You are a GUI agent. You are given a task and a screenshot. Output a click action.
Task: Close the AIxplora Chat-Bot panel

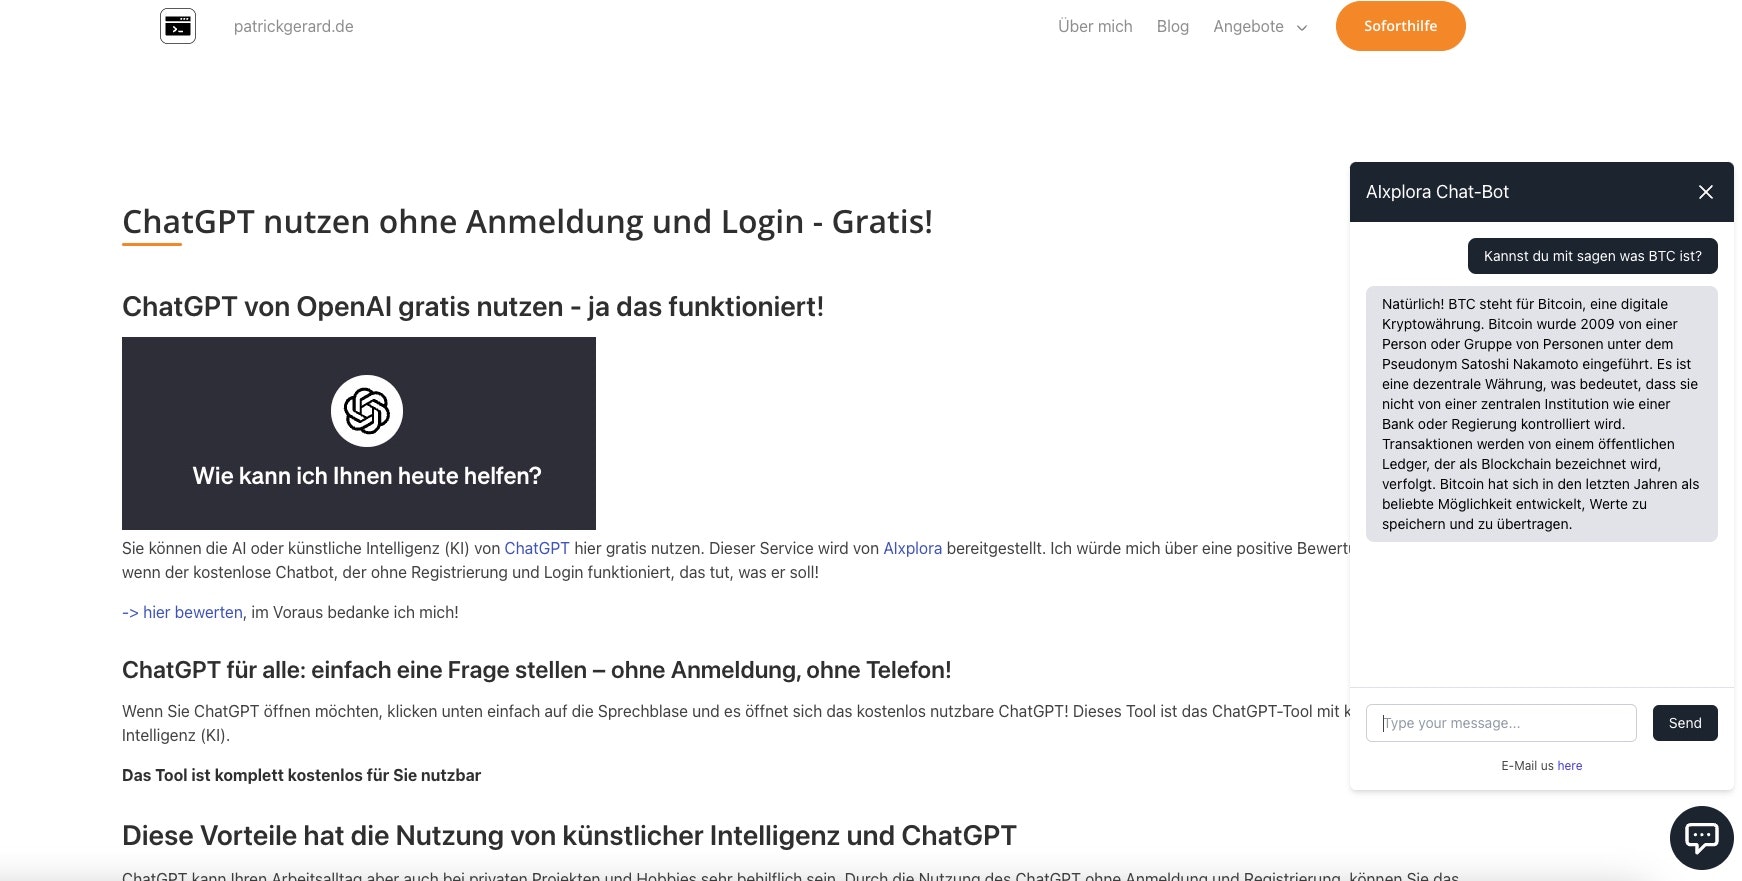pos(1706,192)
